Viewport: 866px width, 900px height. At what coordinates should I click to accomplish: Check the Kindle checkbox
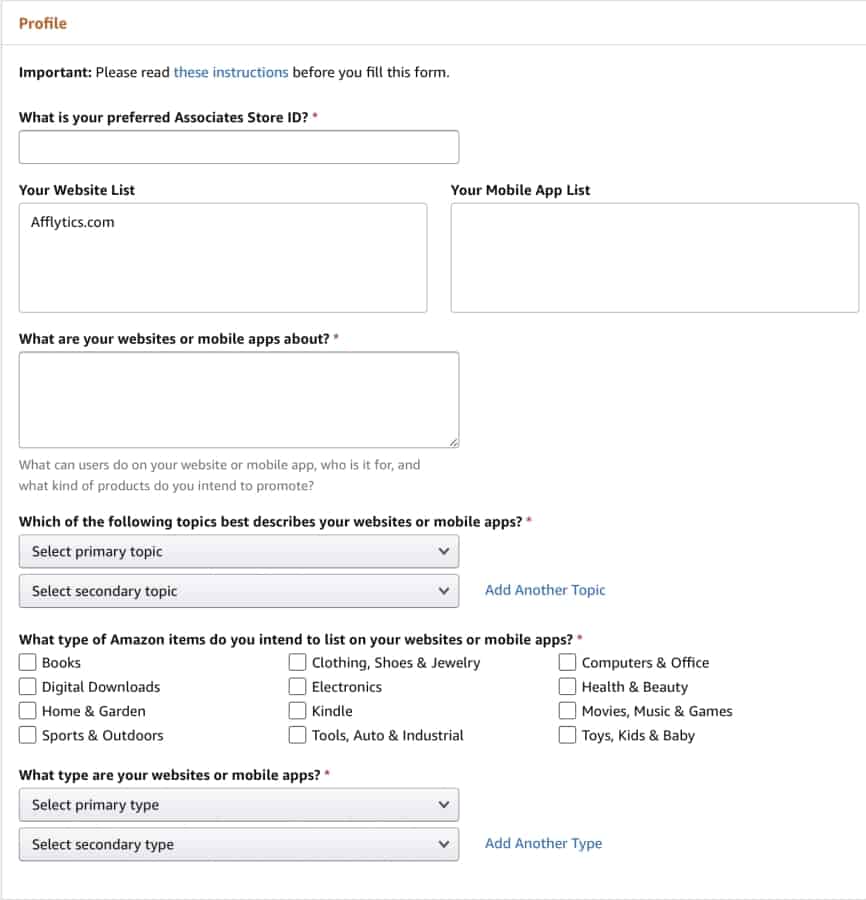coord(297,711)
